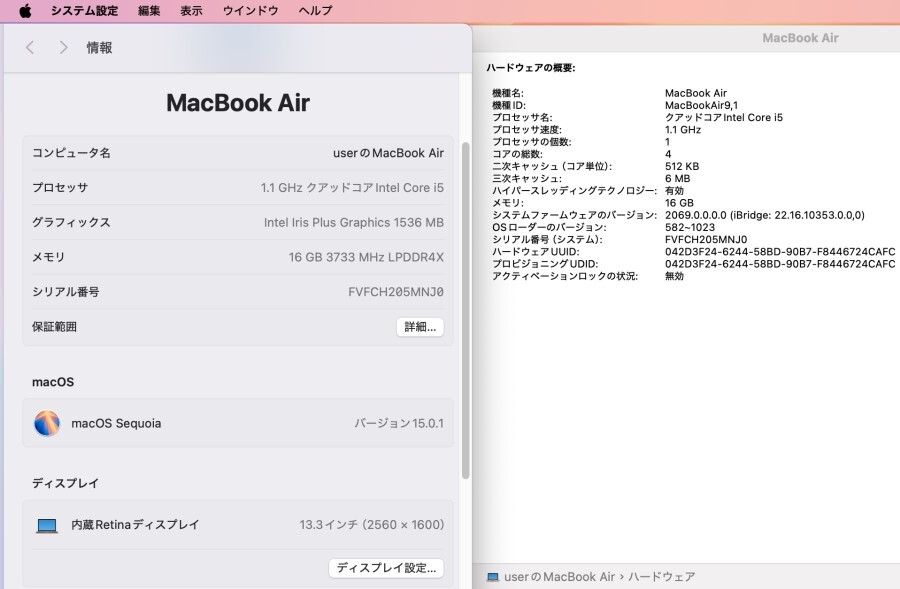
Task: Click the 詳細... warranty button
Action: (x=420, y=327)
